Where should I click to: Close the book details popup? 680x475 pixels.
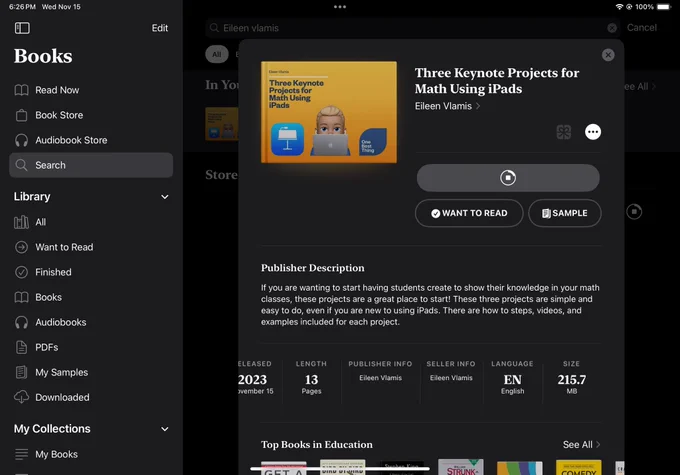click(608, 55)
